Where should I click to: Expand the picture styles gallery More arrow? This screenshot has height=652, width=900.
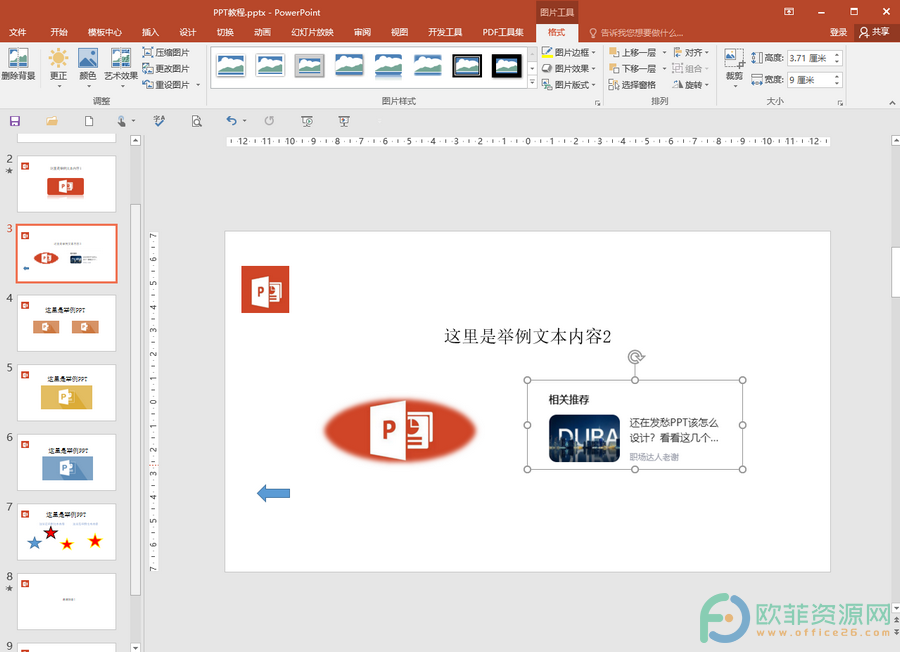point(532,83)
